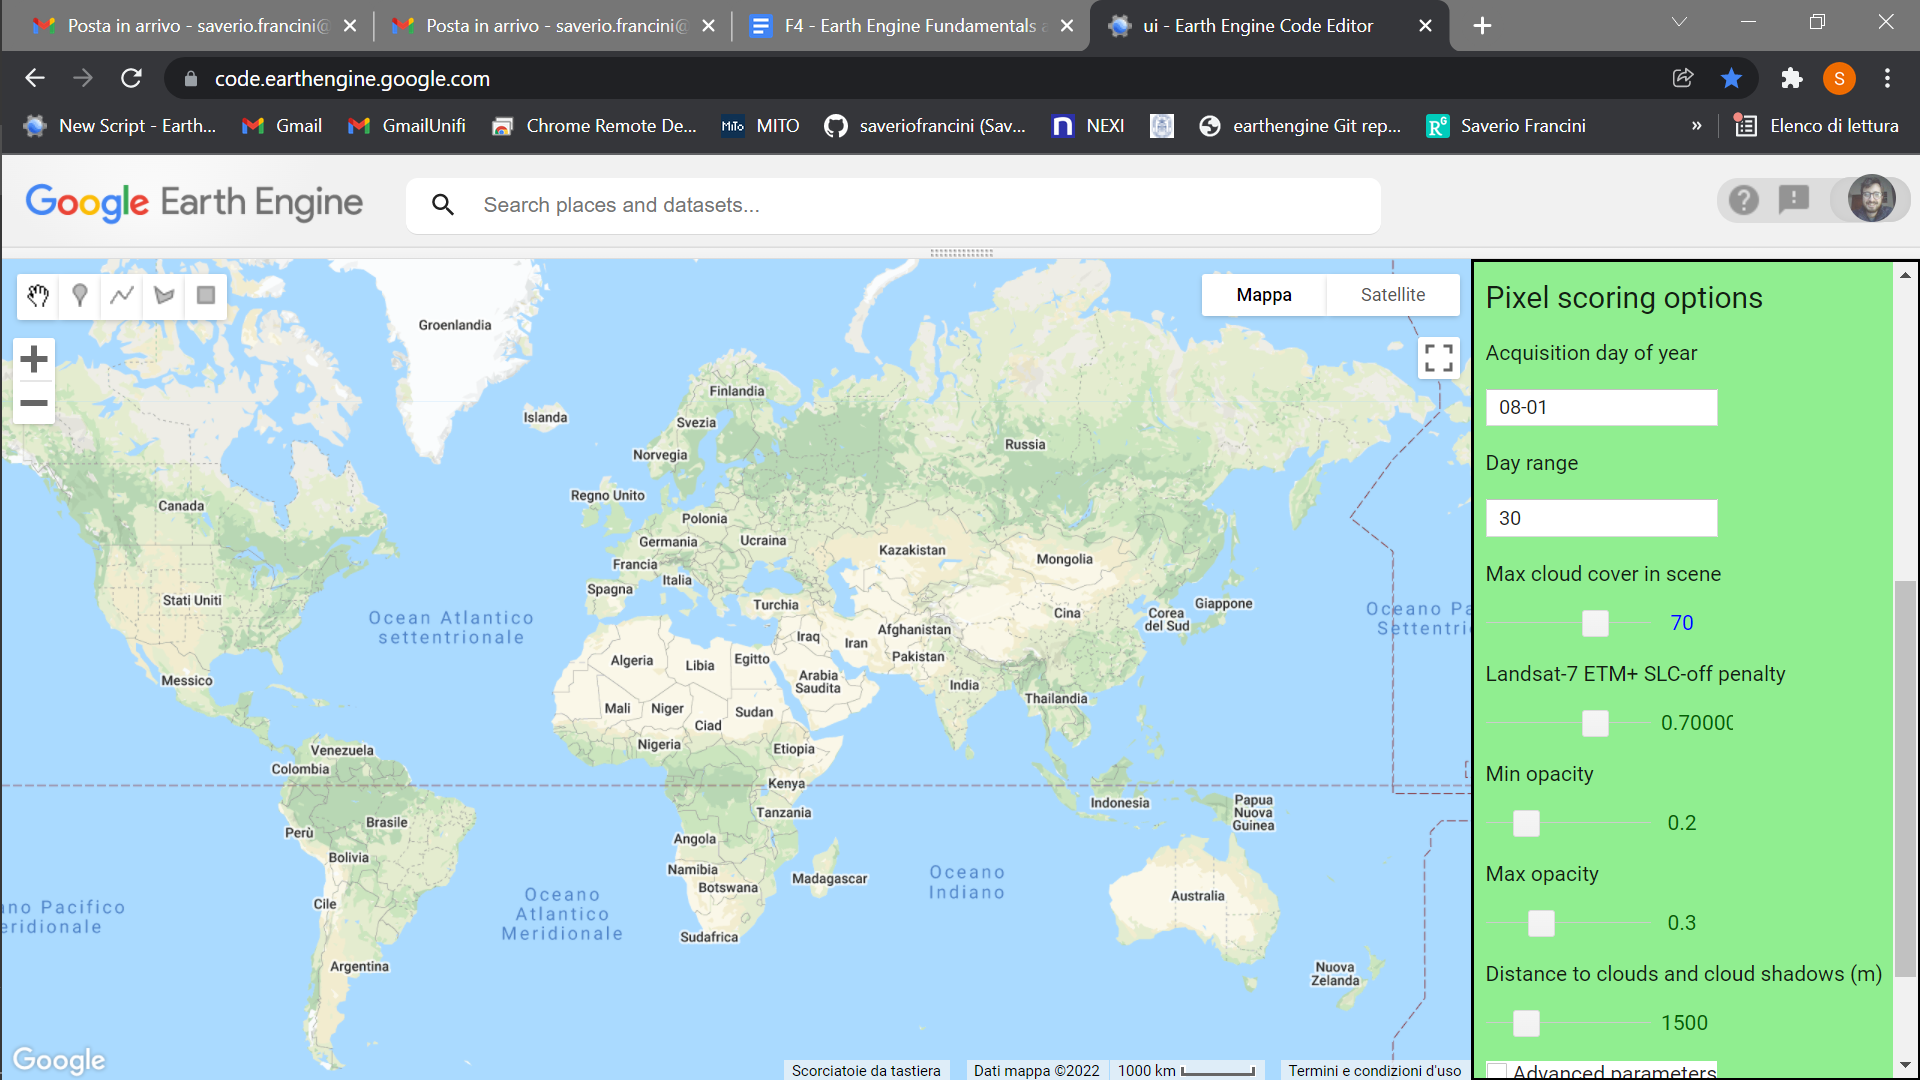The height and width of the screenshot is (1080, 1920).
Task: Open a new browser tab
Action: coord(1482,26)
